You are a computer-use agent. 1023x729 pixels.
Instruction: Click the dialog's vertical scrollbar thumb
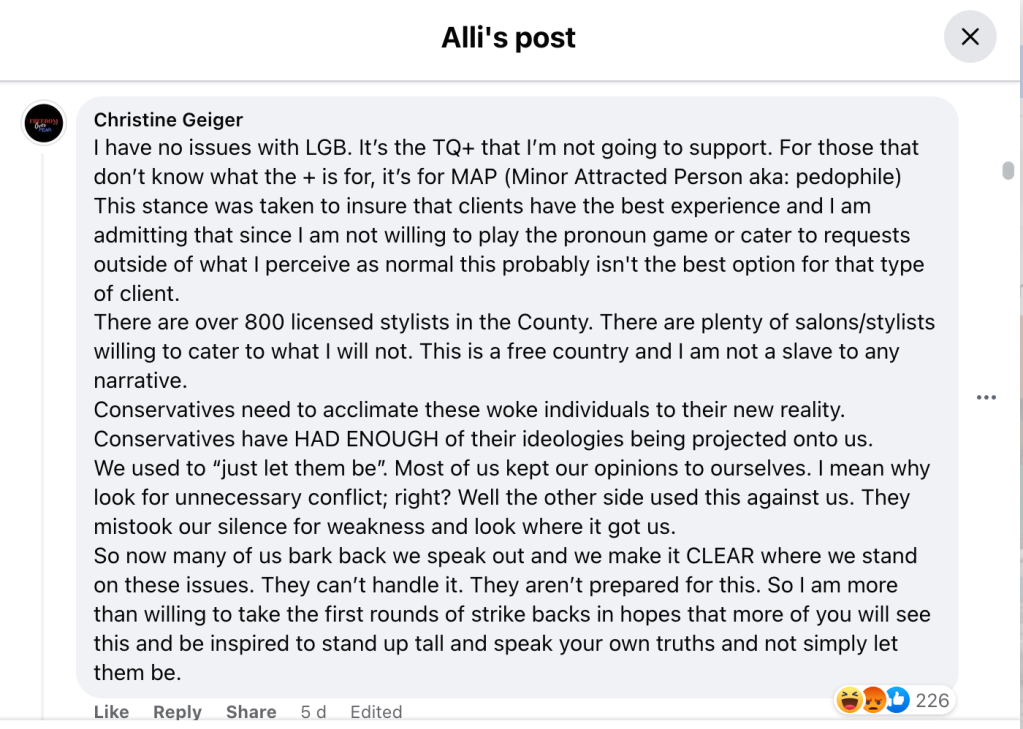pos(1008,171)
